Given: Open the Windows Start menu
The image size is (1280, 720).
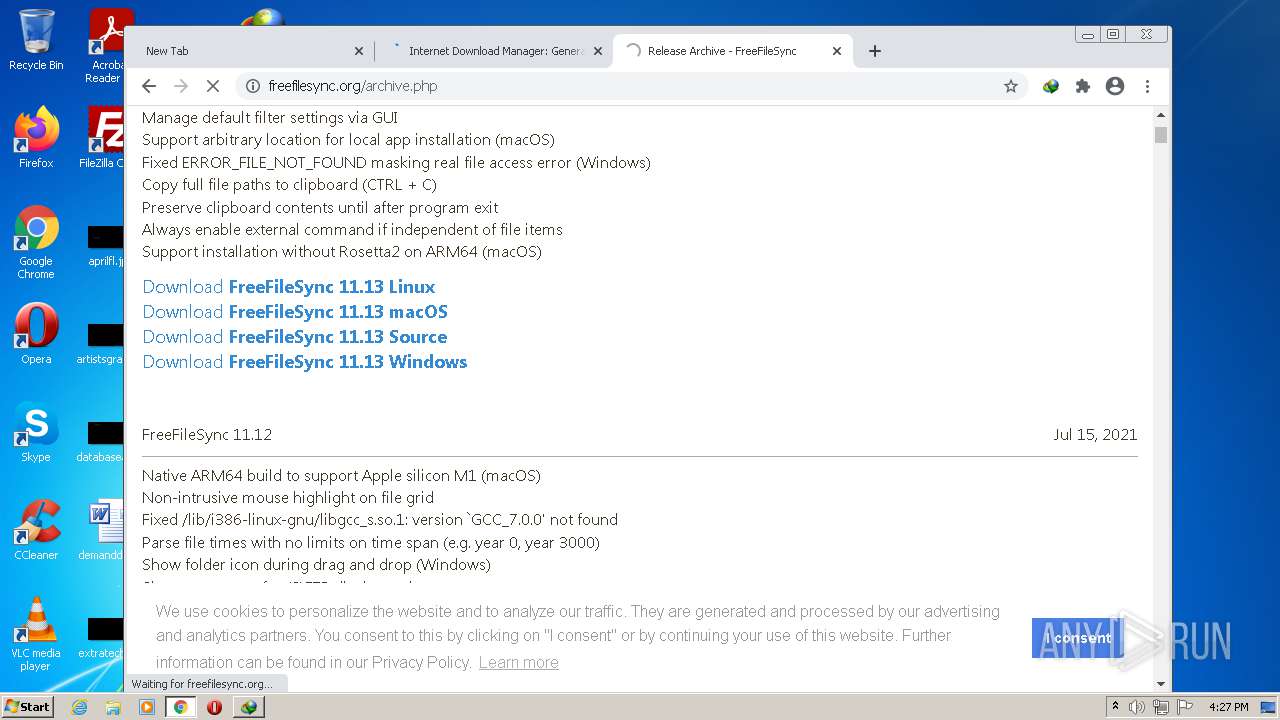Looking at the screenshot, I should 27,707.
